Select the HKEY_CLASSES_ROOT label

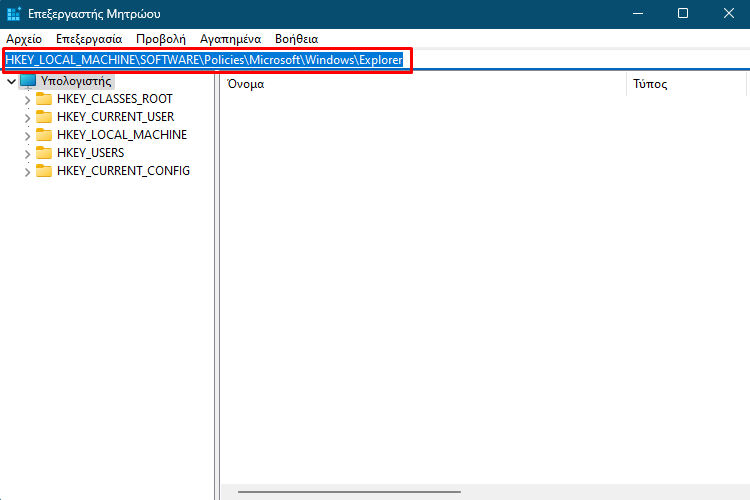pos(115,99)
